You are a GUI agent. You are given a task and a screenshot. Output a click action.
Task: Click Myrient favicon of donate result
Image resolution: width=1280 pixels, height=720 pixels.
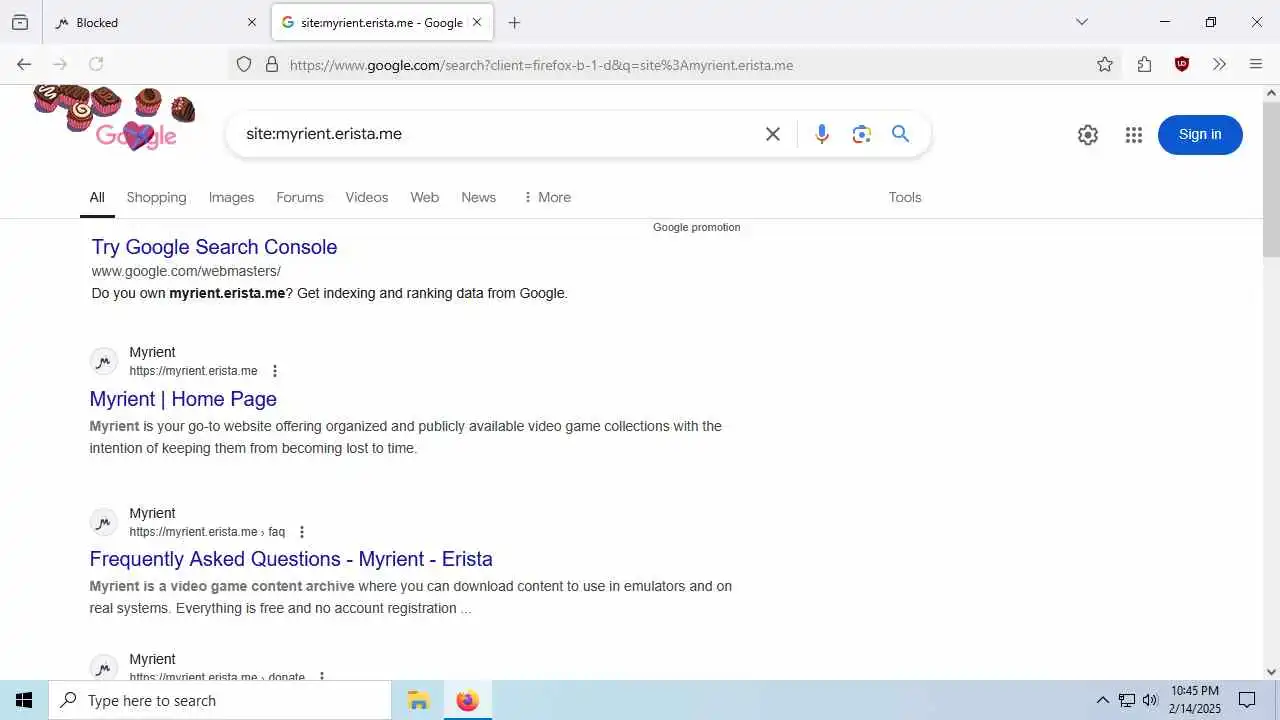pyautogui.click(x=104, y=667)
